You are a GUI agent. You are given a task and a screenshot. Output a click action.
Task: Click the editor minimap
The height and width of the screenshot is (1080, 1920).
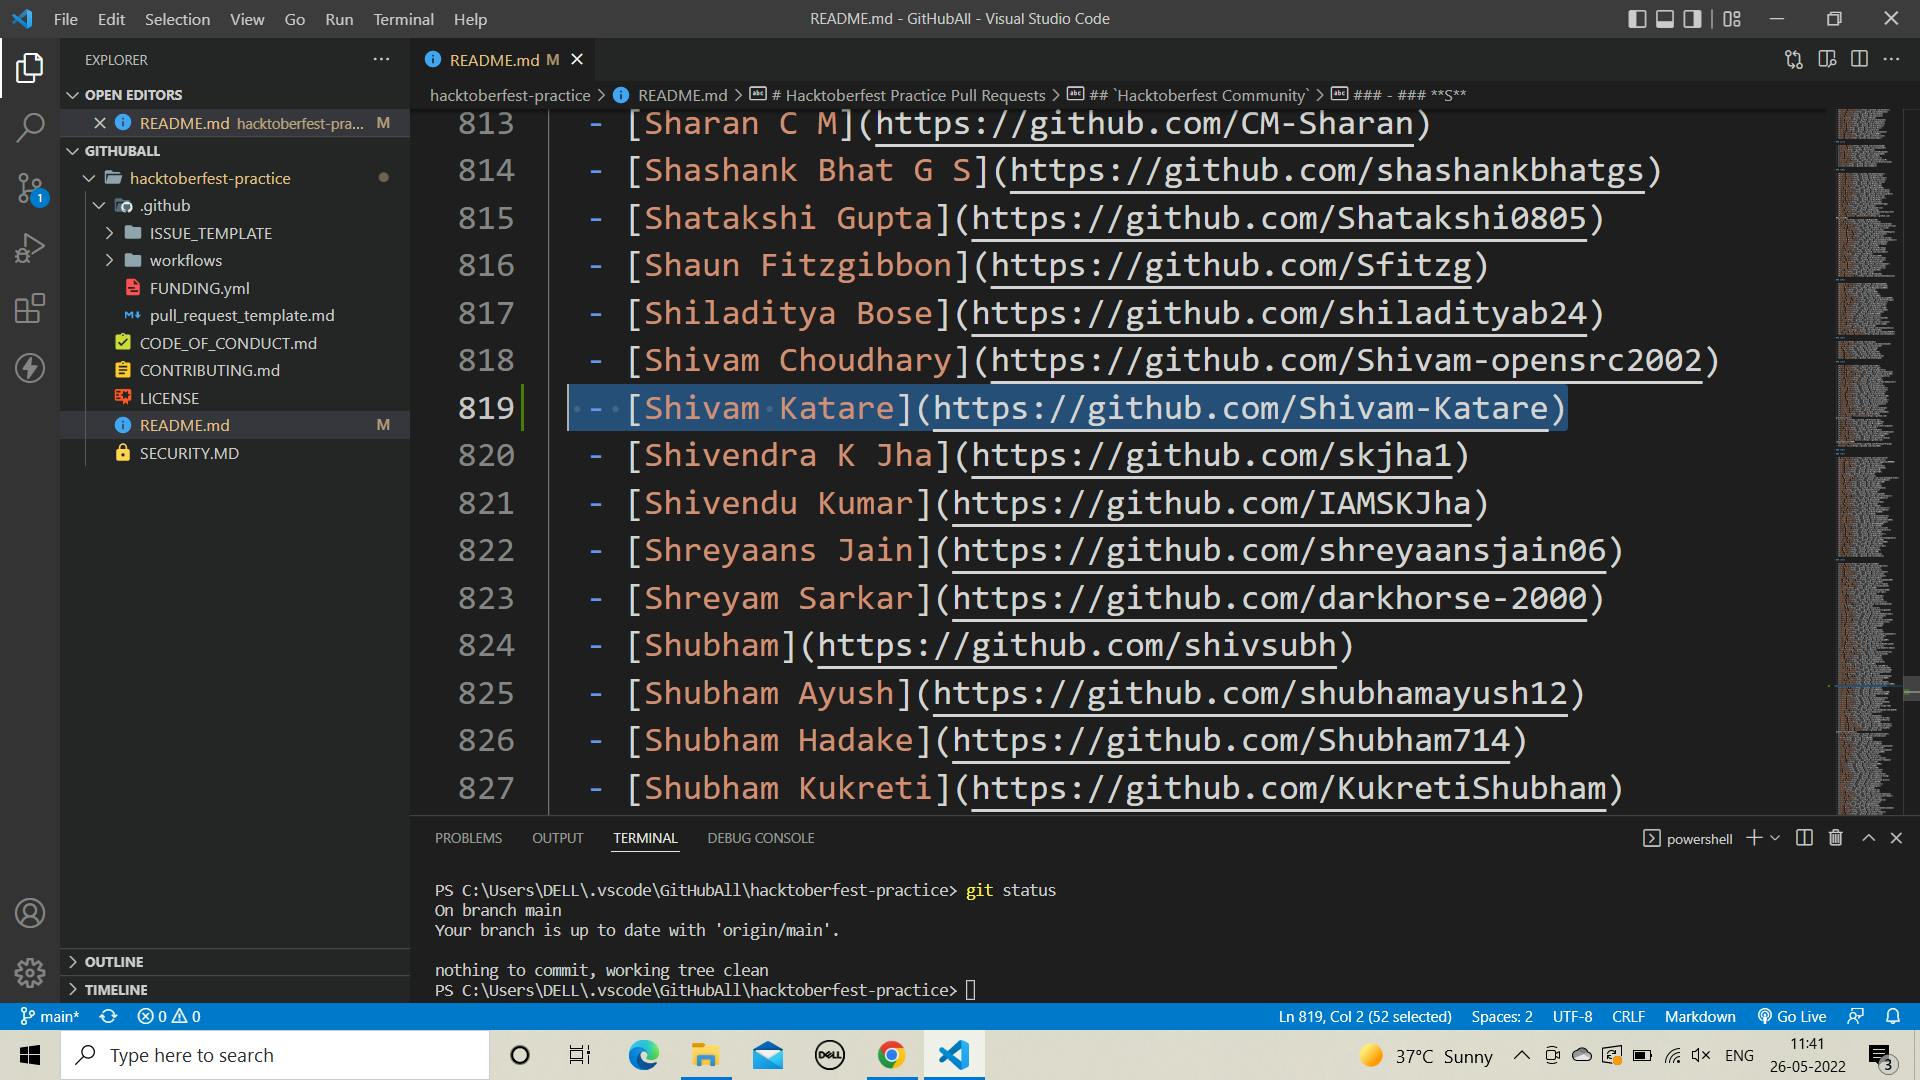tap(1866, 460)
